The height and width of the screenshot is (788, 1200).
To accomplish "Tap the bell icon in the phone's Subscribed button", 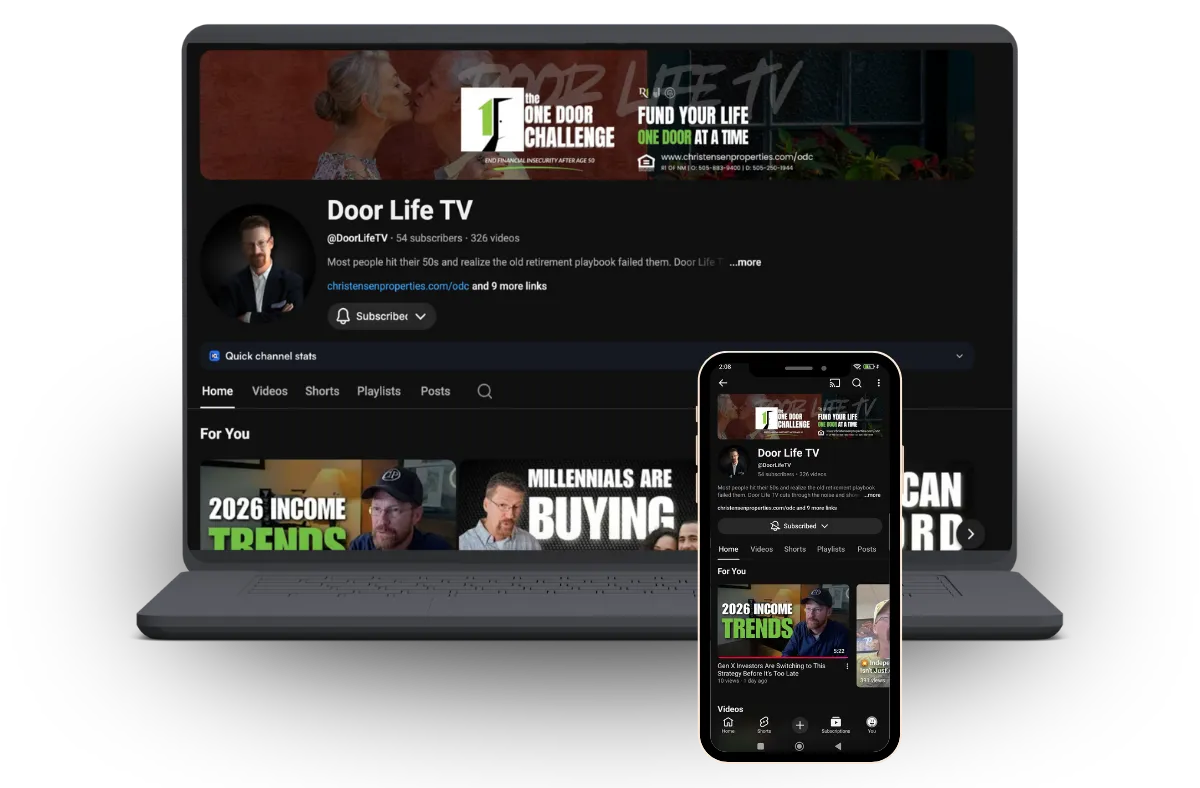I will [775, 526].
